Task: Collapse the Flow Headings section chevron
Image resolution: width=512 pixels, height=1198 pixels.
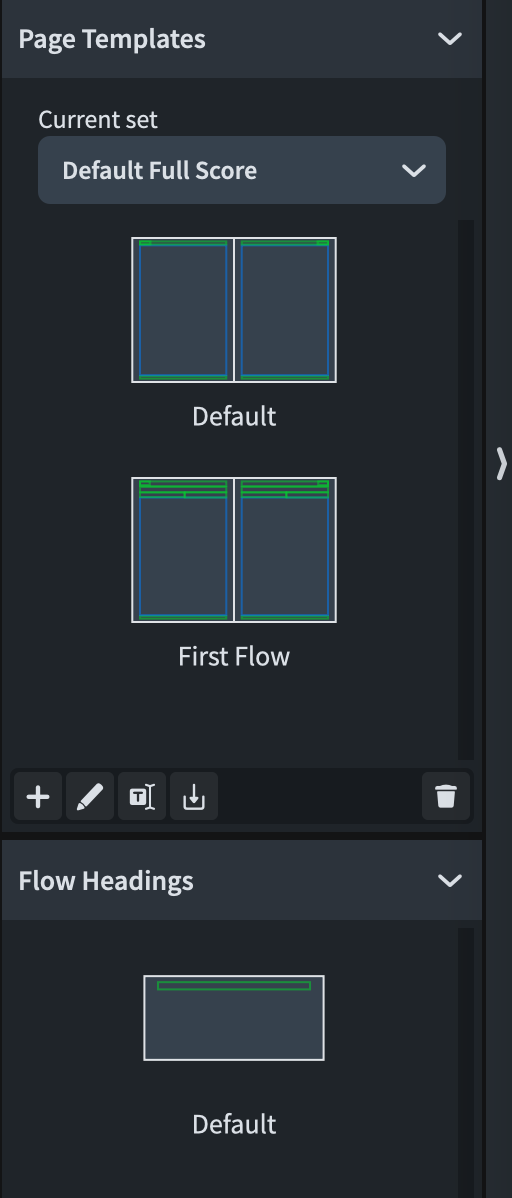Action: click(x=450, y=880)
